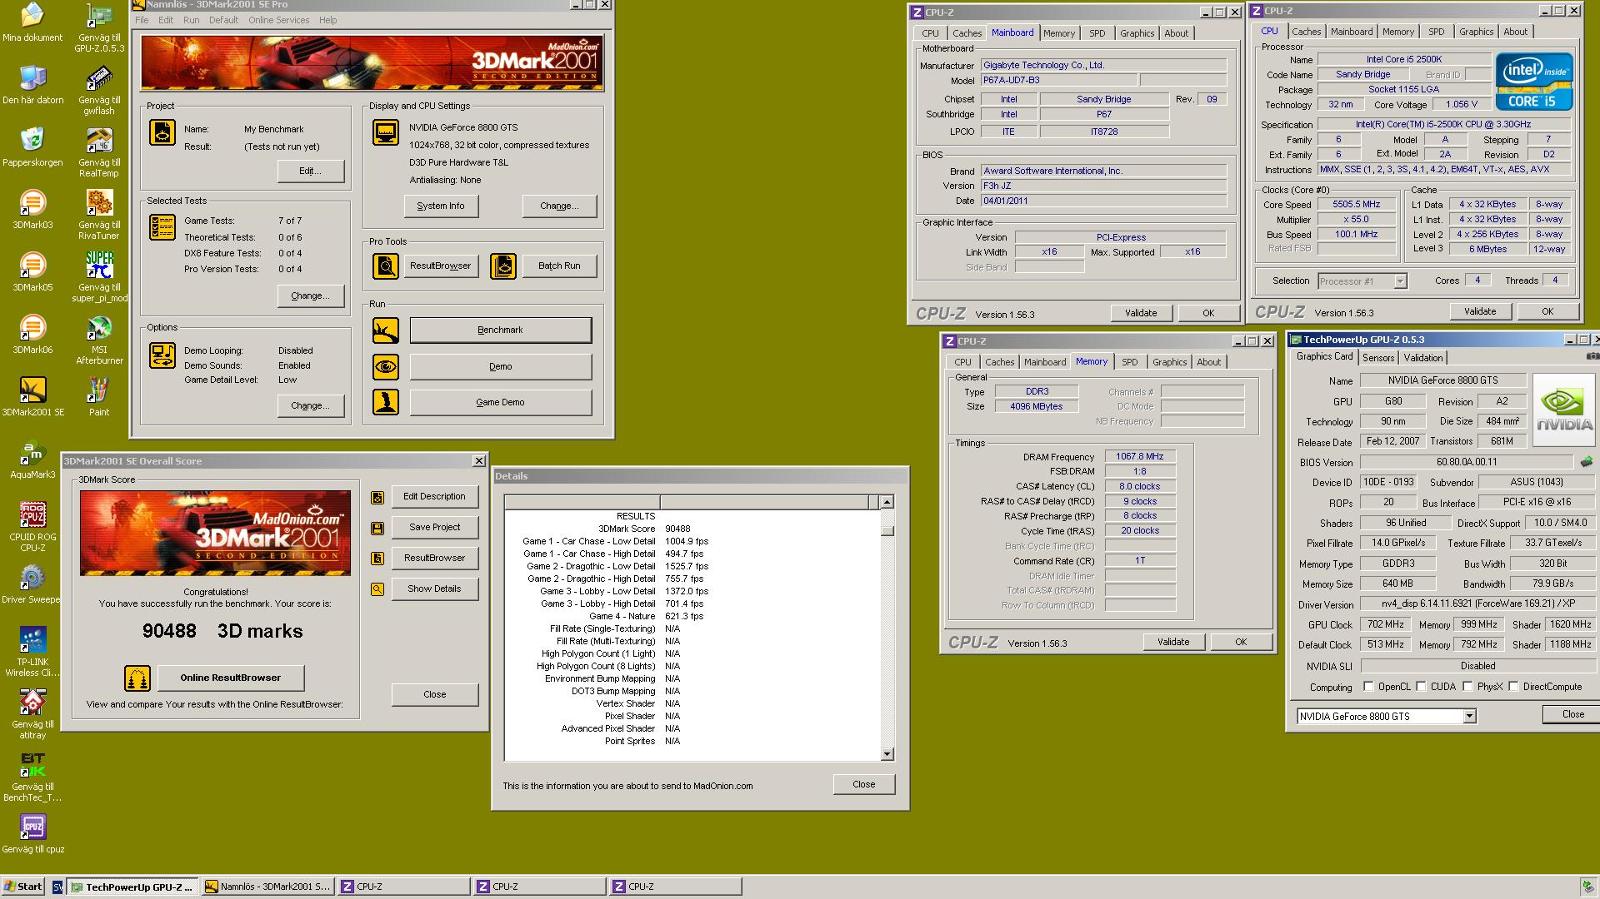
Task: Click Change button under Selected Tests
Action: point(310,296)
